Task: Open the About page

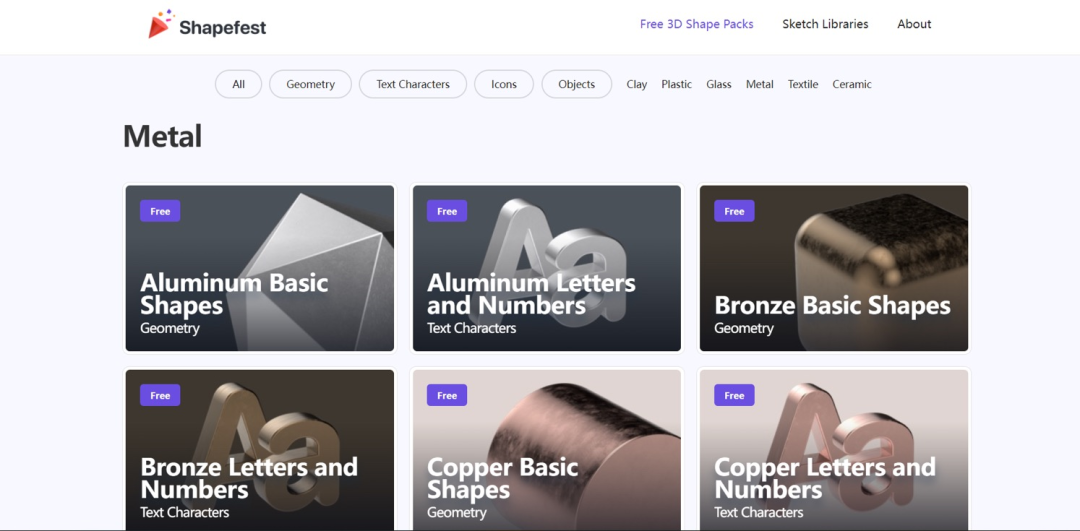Action: (914, 24)
